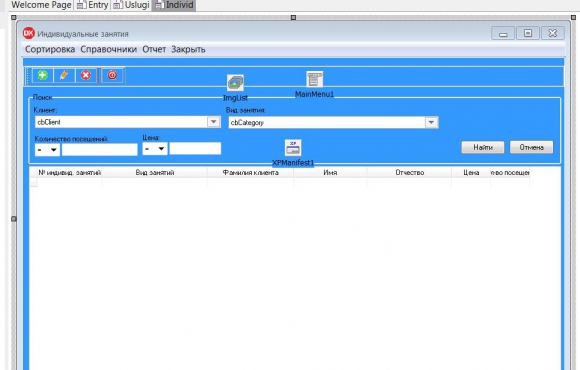Screen dimensions: 580x370
Task: Open the visit count comparison dropdown
Action: [47, 150]
